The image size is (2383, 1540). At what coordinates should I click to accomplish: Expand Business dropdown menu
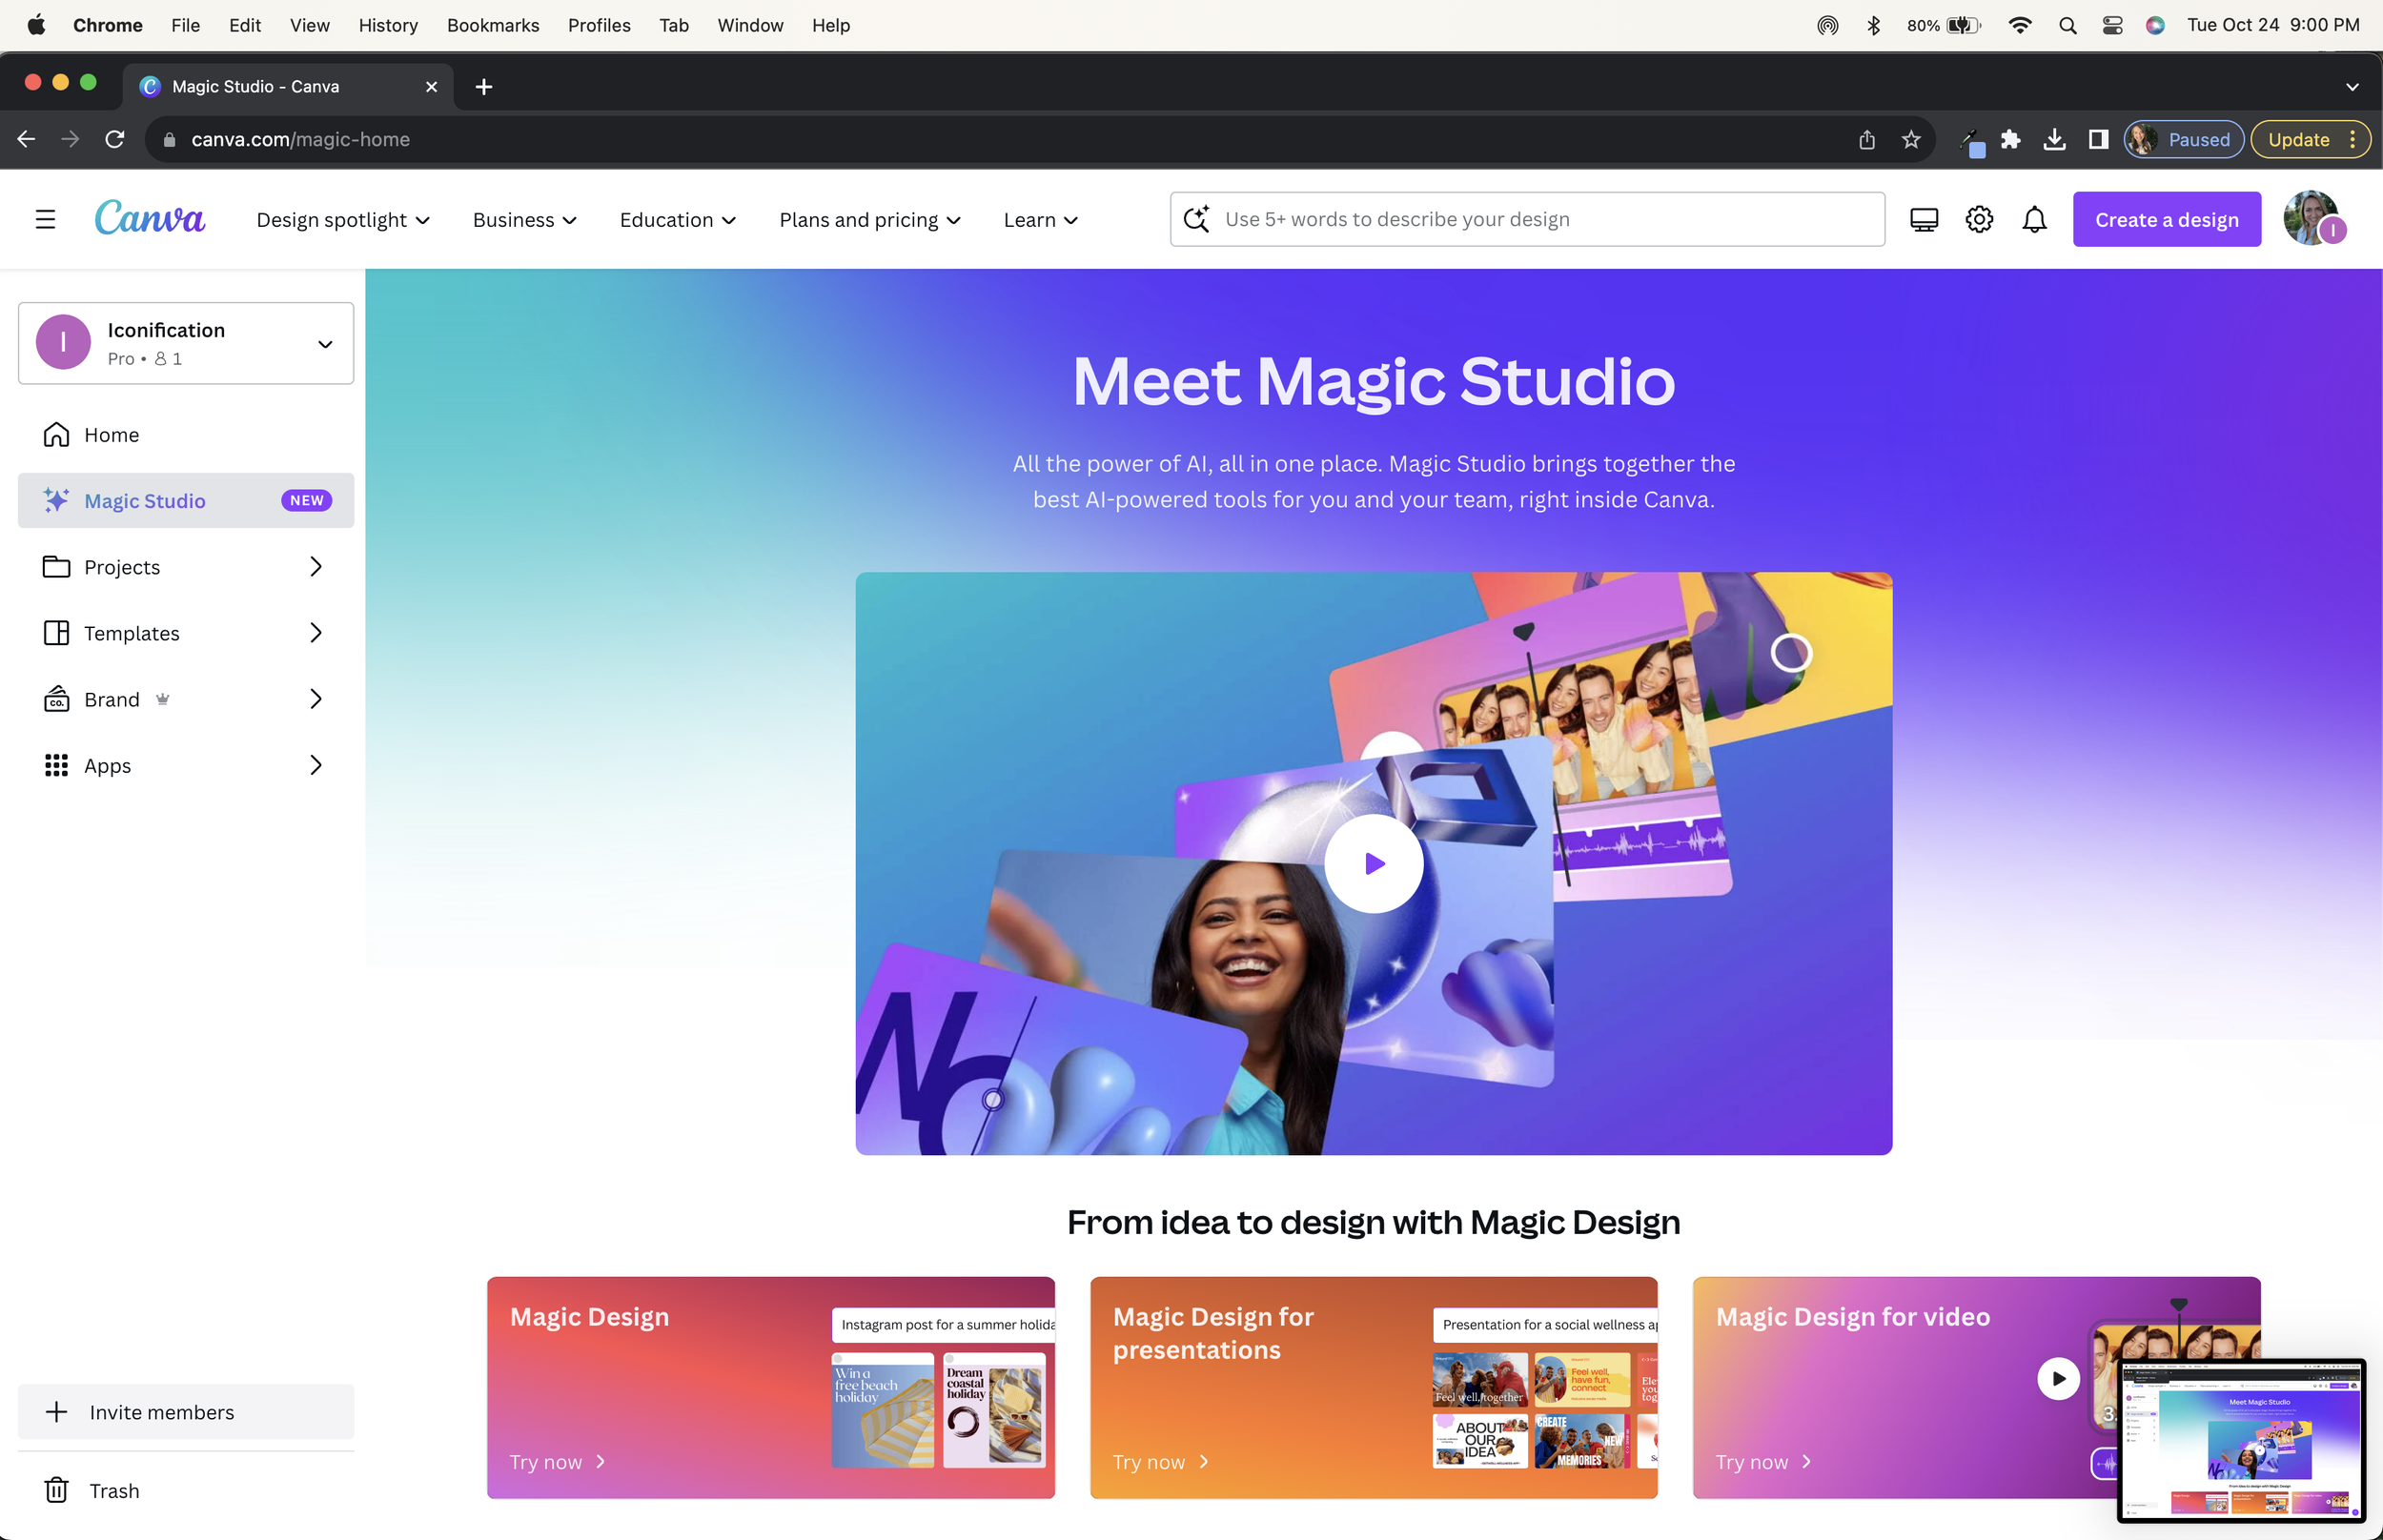(x=525, y=219)
